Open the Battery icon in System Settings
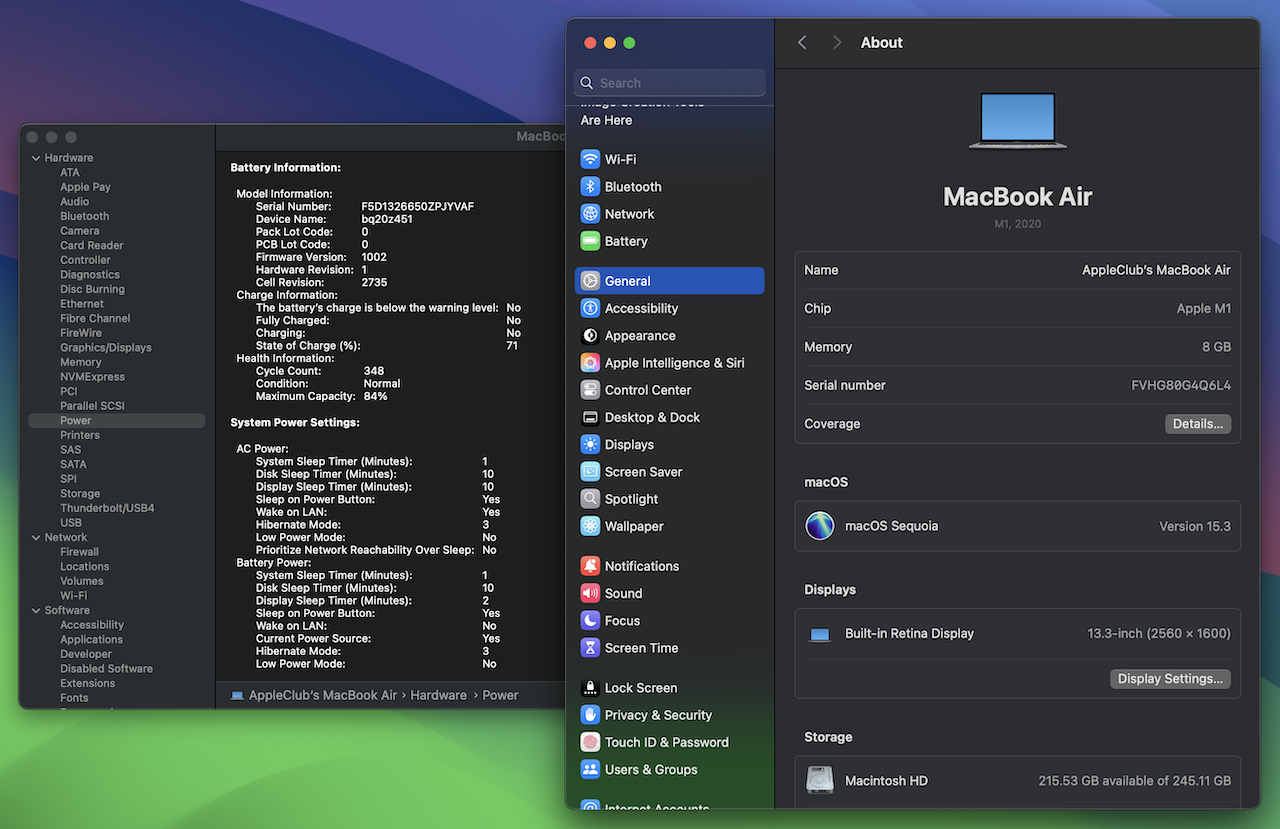Image resolution: width=1280 pixels, height=829 pixels. click(x=590, y=241)
